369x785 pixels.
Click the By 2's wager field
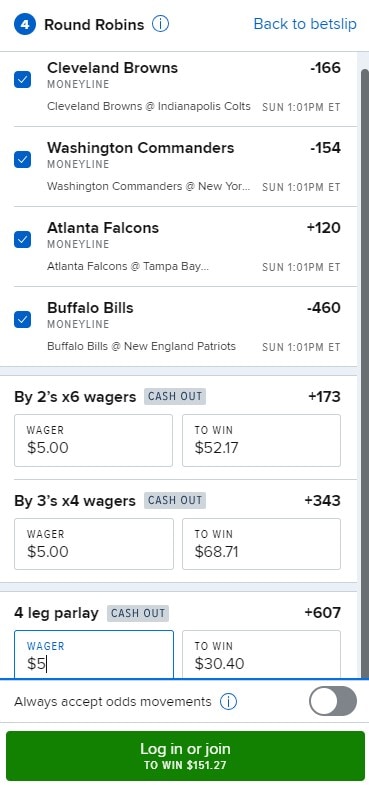(x=93, y=441)
